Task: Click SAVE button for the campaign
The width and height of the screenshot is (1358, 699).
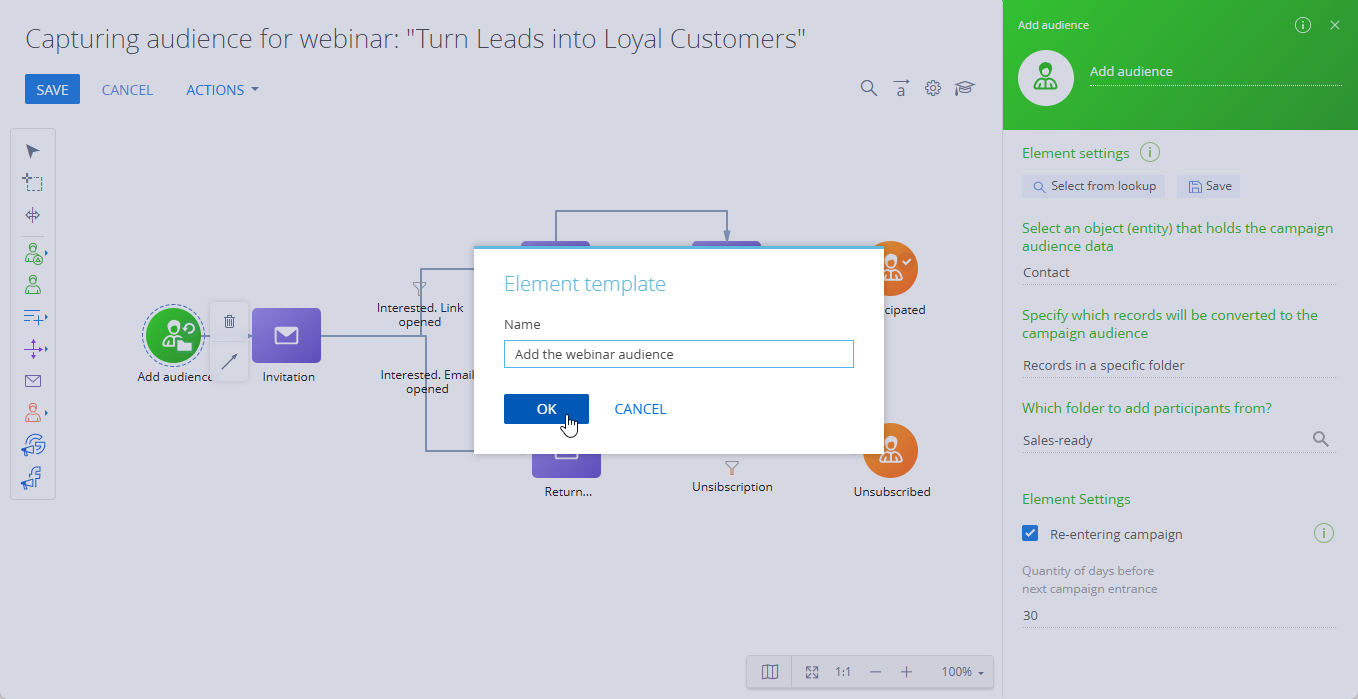Action: (52, 89)
